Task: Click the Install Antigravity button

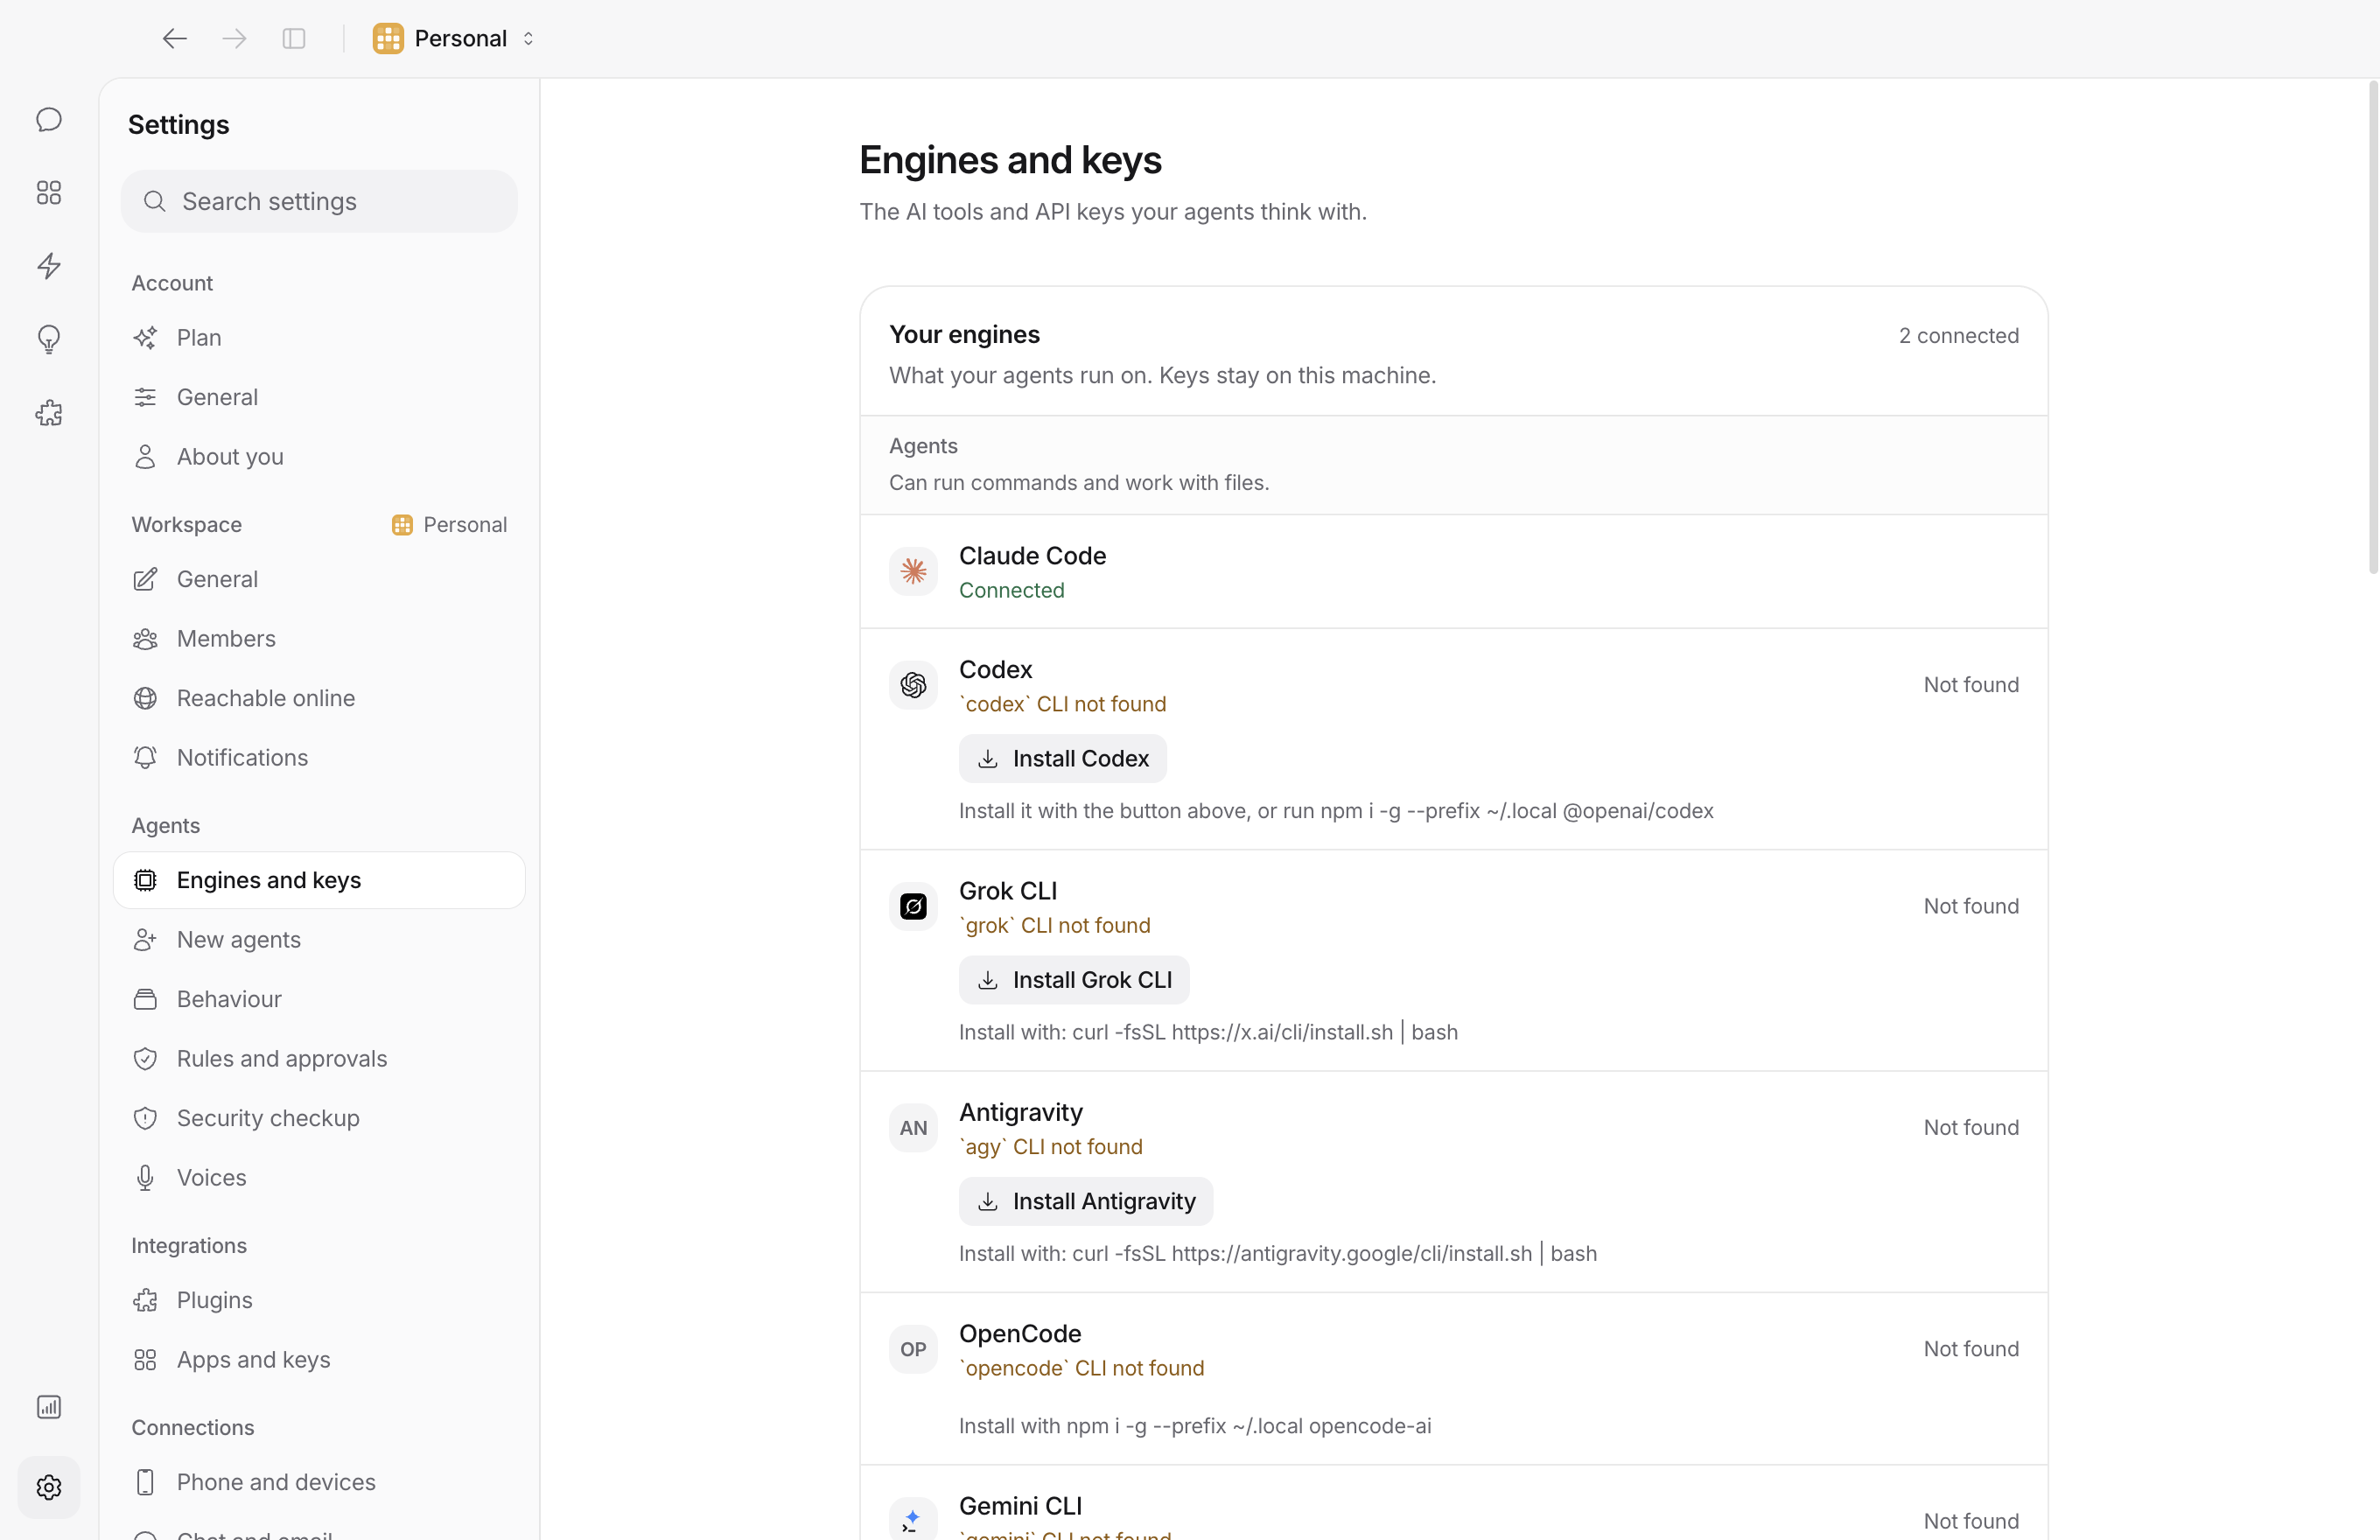Action: 1086,1201
